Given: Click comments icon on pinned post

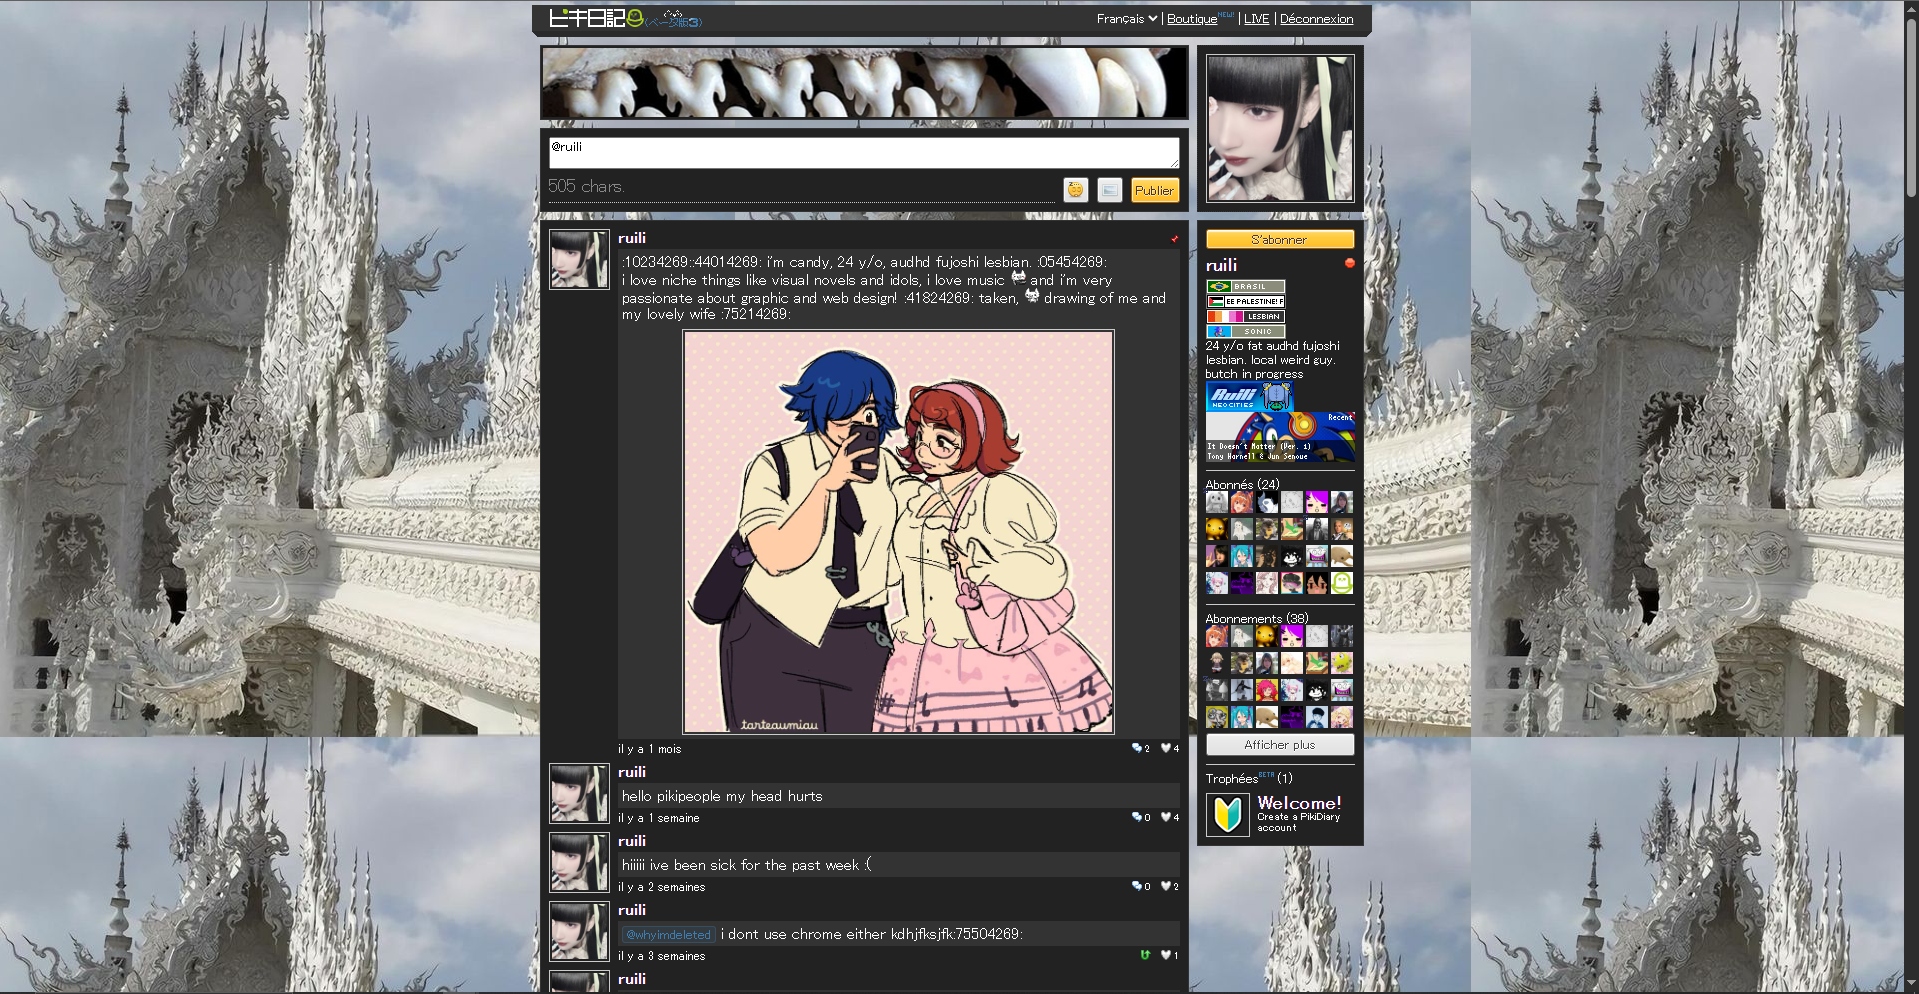Looking at the screenshot, I should pos(1138,748).
